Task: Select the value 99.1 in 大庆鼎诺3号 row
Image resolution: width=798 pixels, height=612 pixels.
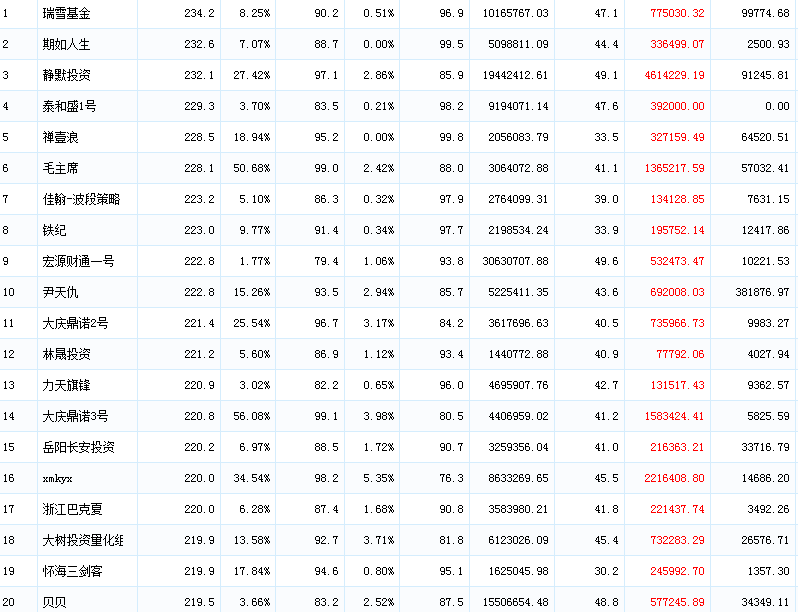Action: click(326, 417)
